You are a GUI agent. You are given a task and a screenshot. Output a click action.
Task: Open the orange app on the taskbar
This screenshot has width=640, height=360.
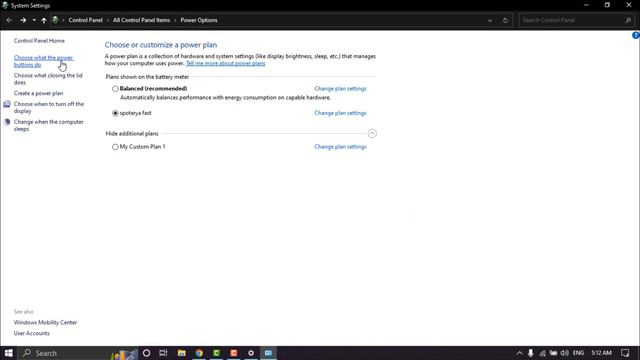234,353
